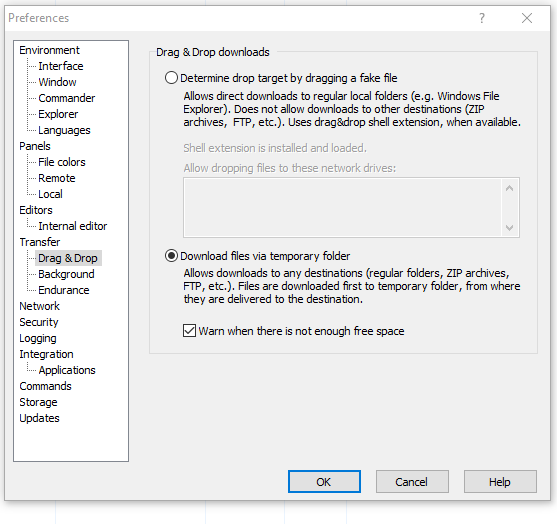Click the Help button

500,482
